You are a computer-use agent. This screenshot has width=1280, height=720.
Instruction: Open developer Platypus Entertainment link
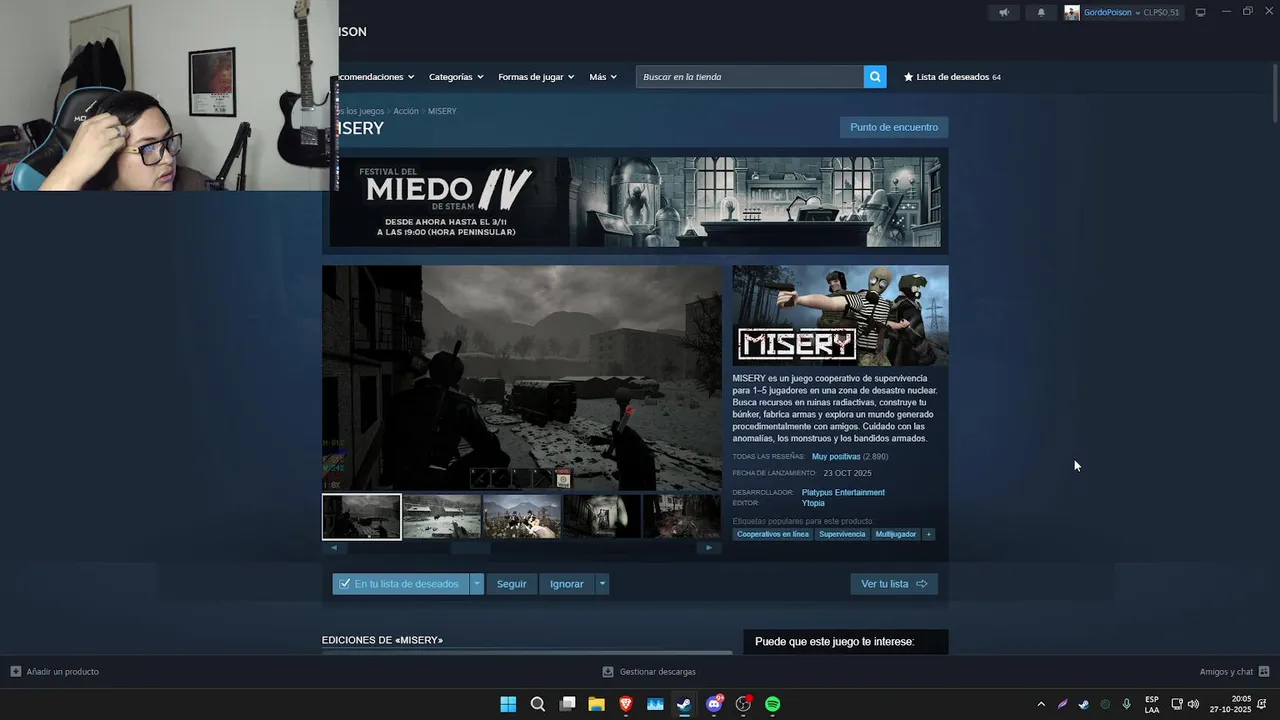pos(843,492)
